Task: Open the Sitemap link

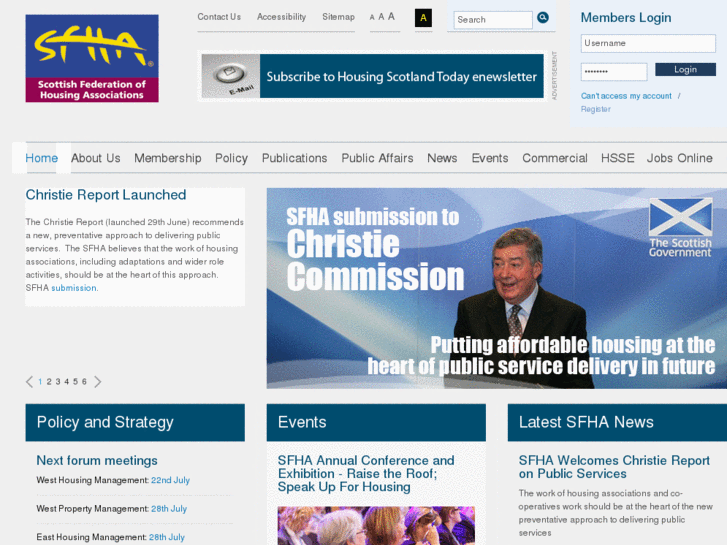Action: click(338, 17)
